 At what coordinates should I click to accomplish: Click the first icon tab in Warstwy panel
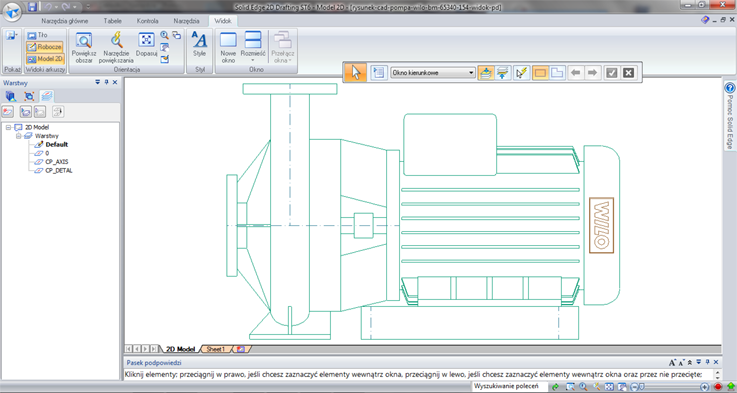[10, 96]
